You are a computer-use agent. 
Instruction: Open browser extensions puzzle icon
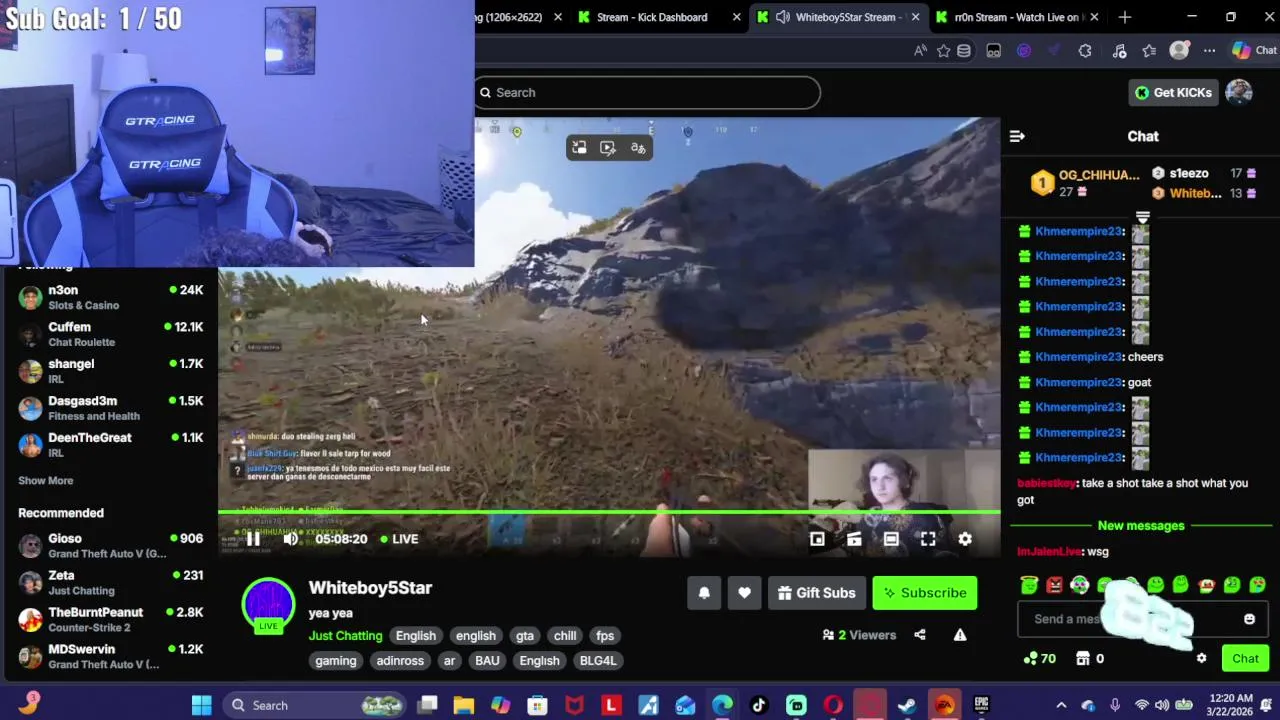pos(1085,51)
